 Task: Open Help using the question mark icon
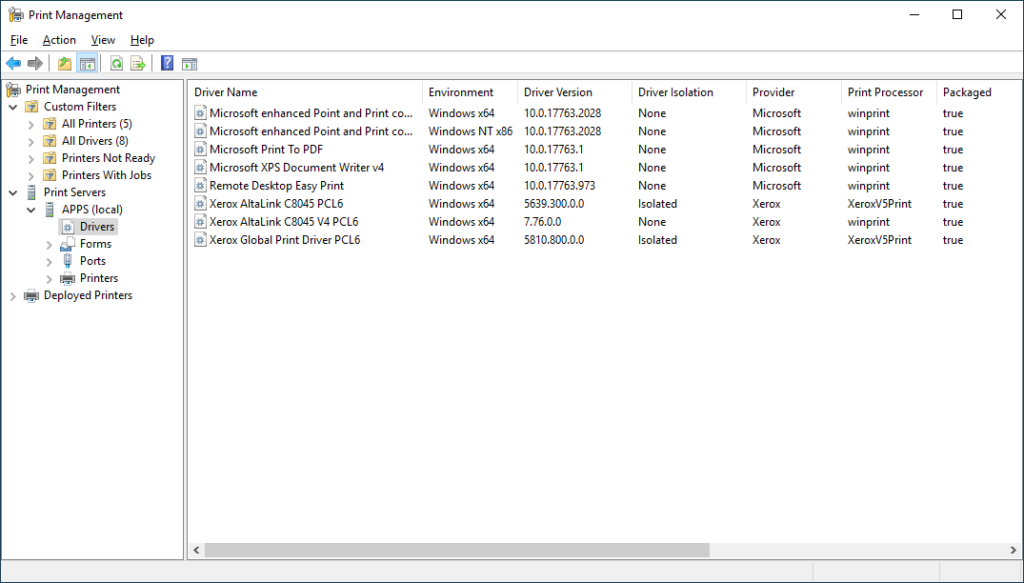(167, 64)
